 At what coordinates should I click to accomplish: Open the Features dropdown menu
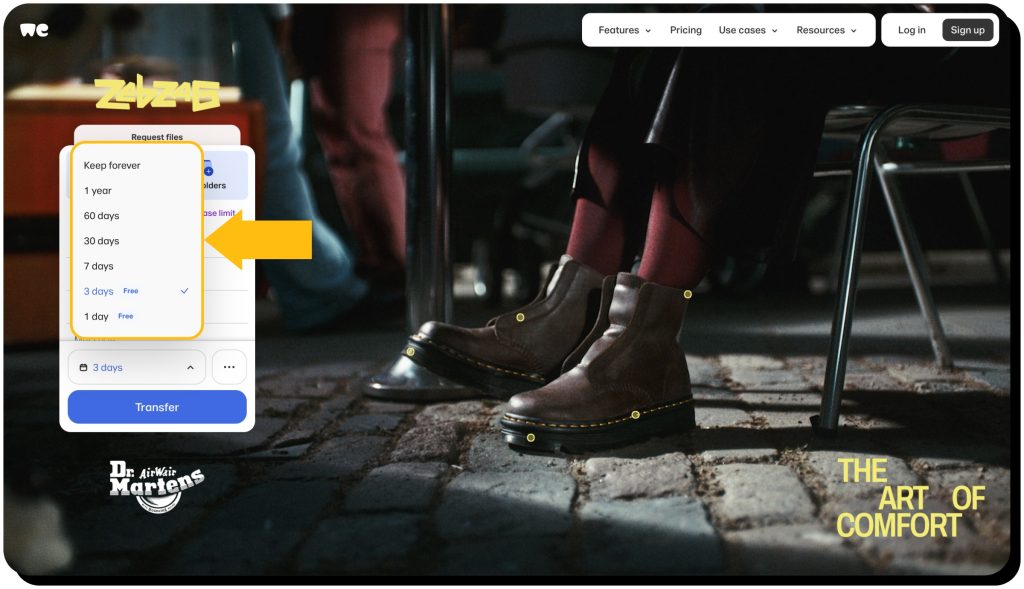[x=622, y=30]
